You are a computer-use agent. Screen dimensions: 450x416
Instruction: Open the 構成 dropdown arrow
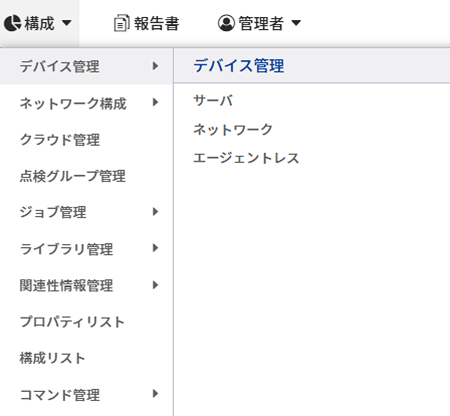67,23
